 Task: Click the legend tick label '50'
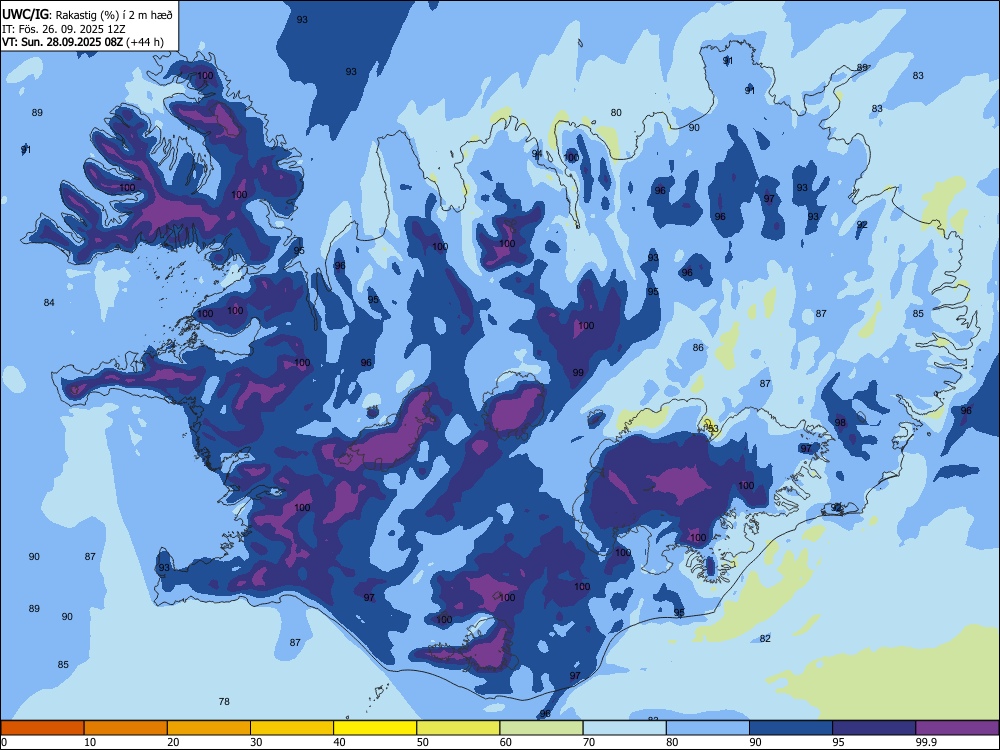point(423,742)
